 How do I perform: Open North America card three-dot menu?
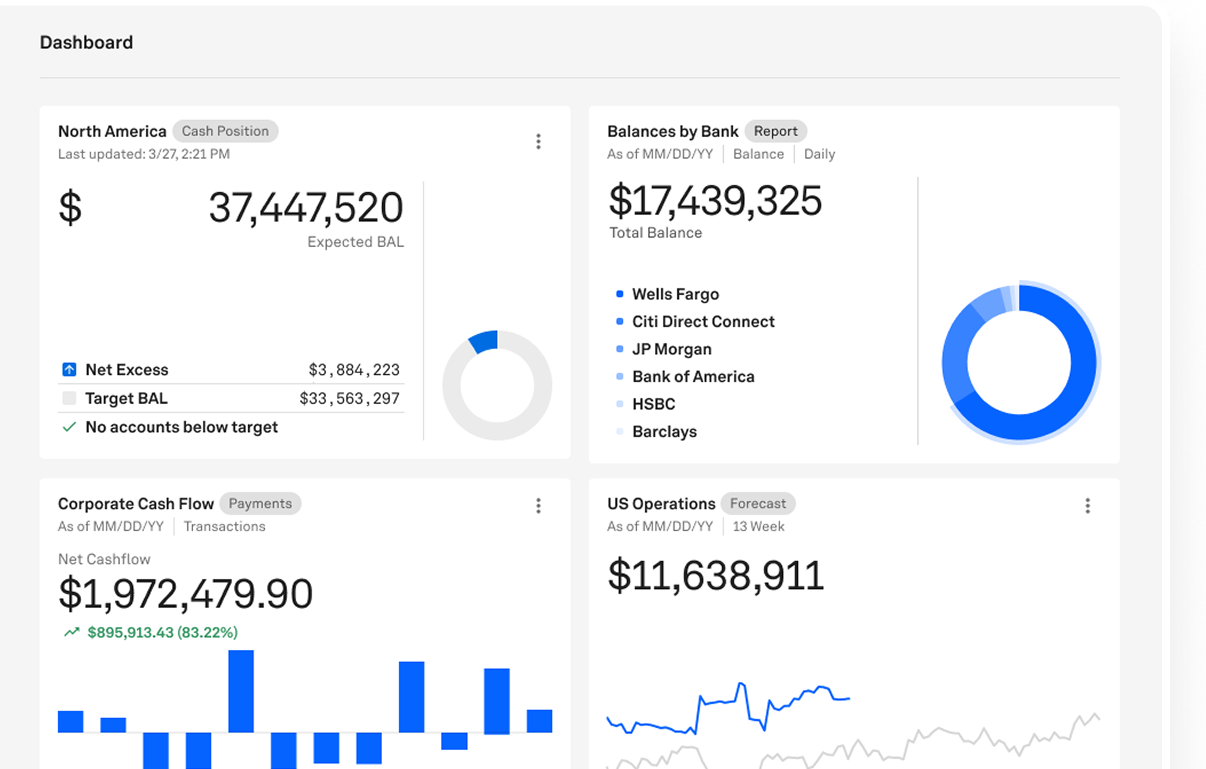coord(538,142)
